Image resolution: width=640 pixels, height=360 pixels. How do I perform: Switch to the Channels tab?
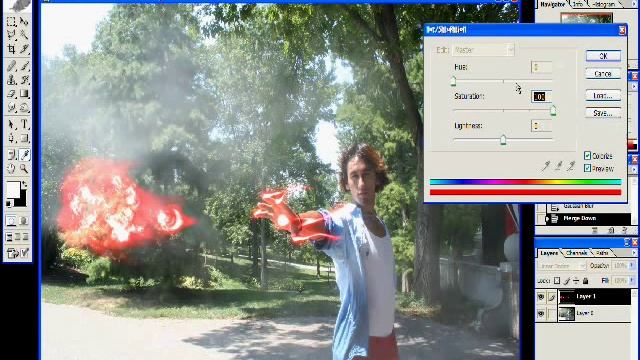tap(577, 253)
